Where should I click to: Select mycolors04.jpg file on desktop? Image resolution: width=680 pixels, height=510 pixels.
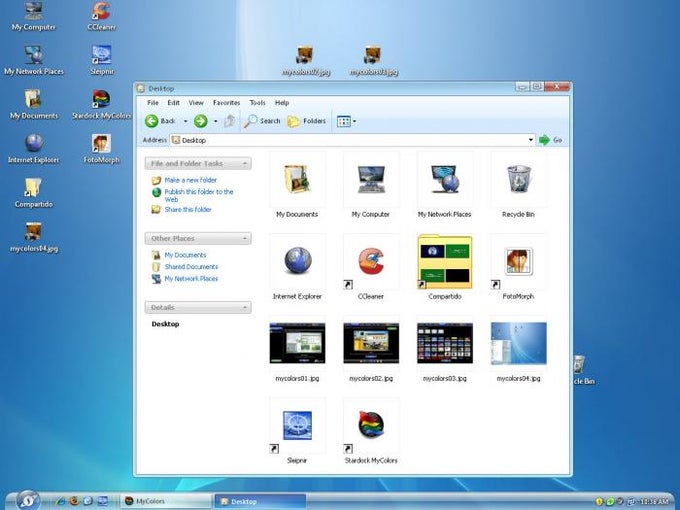[x=34, y=237]
